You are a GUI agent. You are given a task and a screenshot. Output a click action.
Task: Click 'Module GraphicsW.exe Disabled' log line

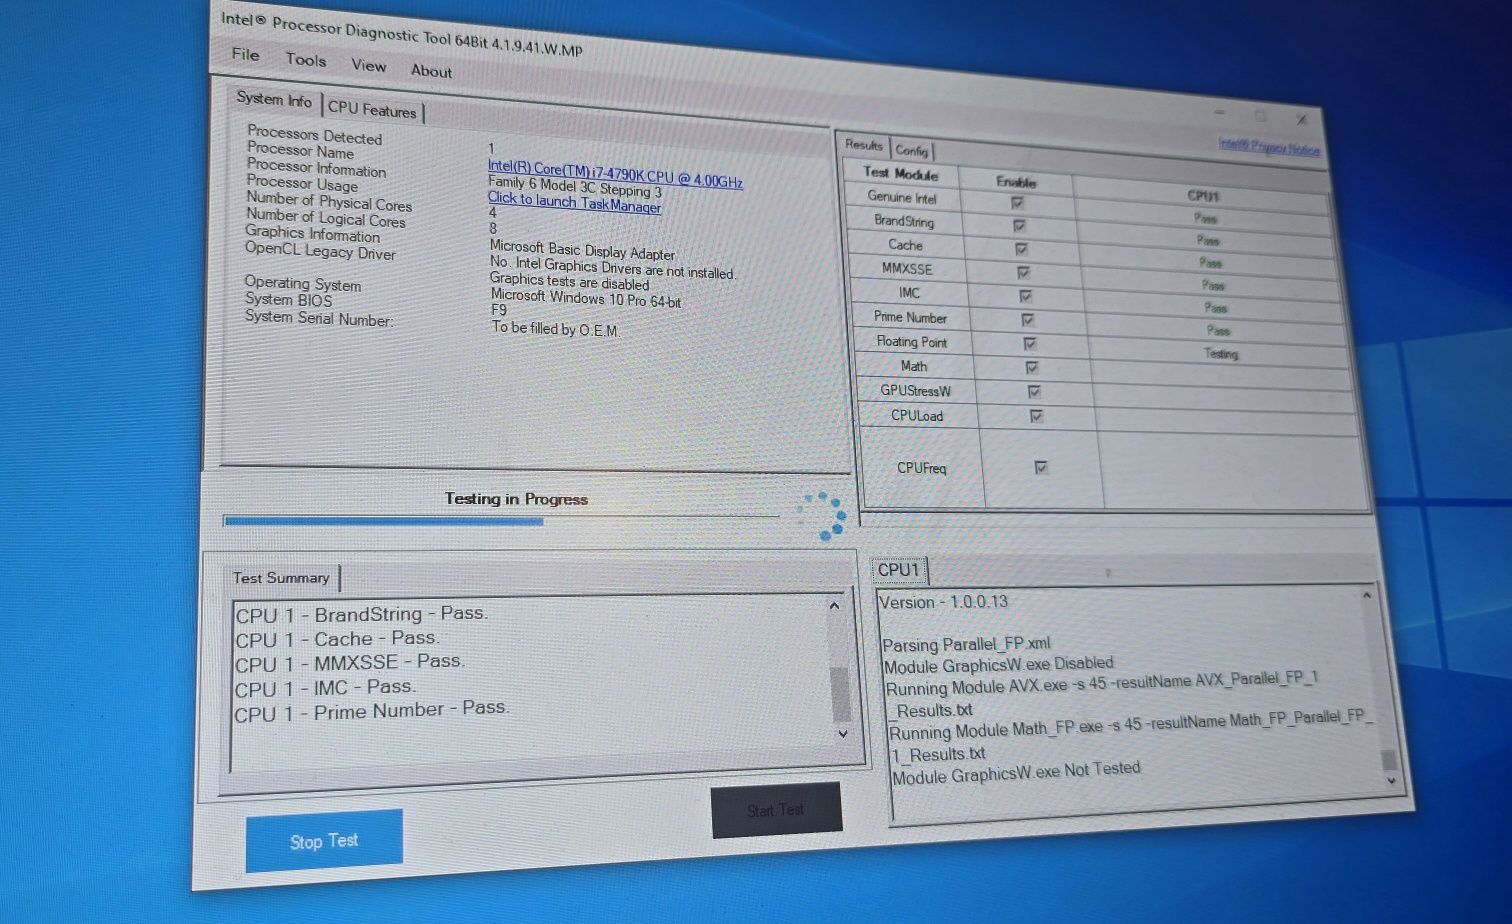[998, 665]
